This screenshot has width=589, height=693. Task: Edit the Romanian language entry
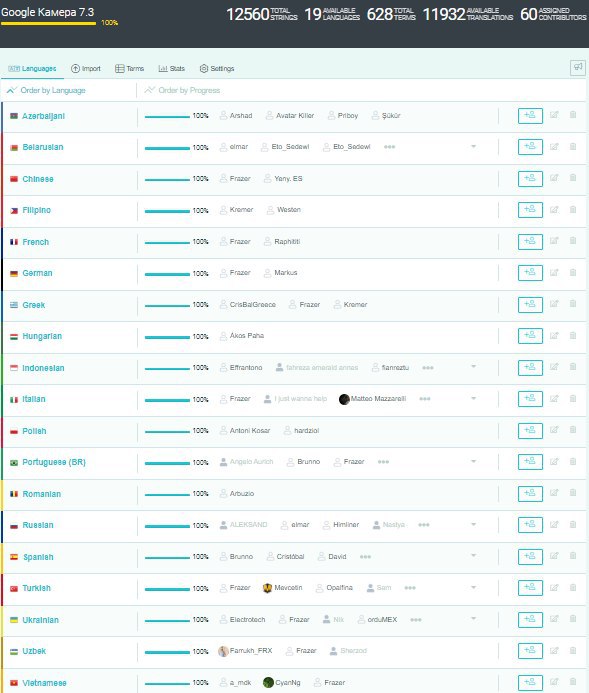point(554,492)
